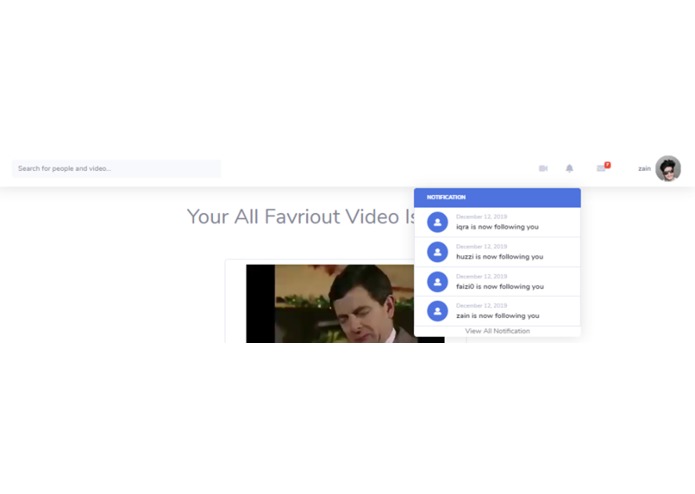The height and width of the screenshot is (494, 695).
Task: Select 'iqra is now following you' notification
Action: [497, 222]
